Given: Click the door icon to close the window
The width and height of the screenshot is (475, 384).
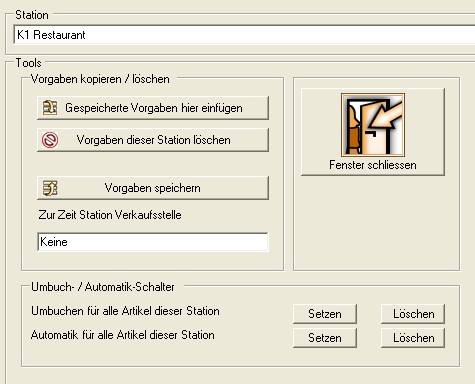Looking at the screenshot, I should [x=373, y=125].
